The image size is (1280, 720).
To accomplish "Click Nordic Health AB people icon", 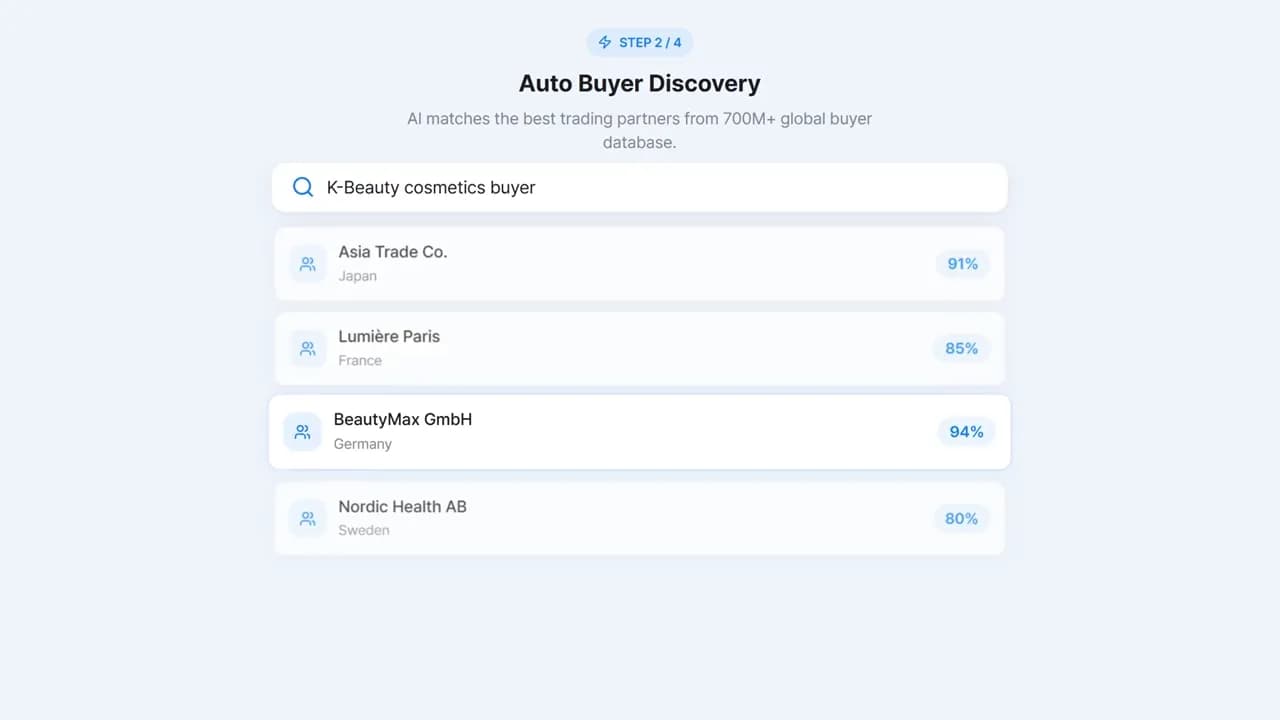I will 308,519.
